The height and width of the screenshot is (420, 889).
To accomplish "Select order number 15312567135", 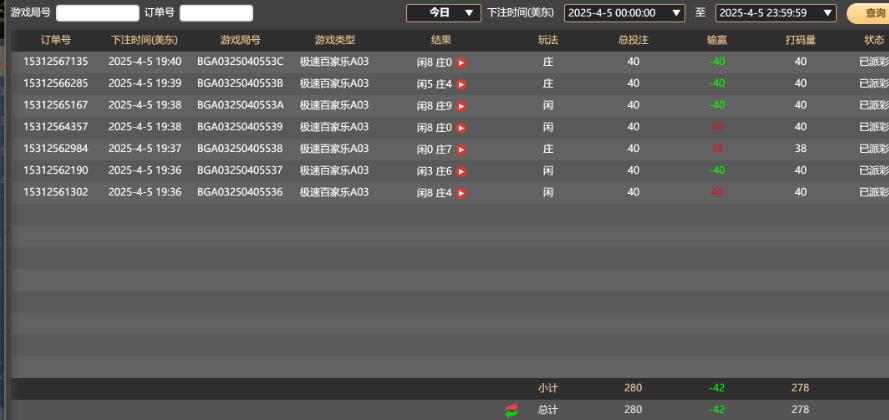I will [x=56, y=62].
